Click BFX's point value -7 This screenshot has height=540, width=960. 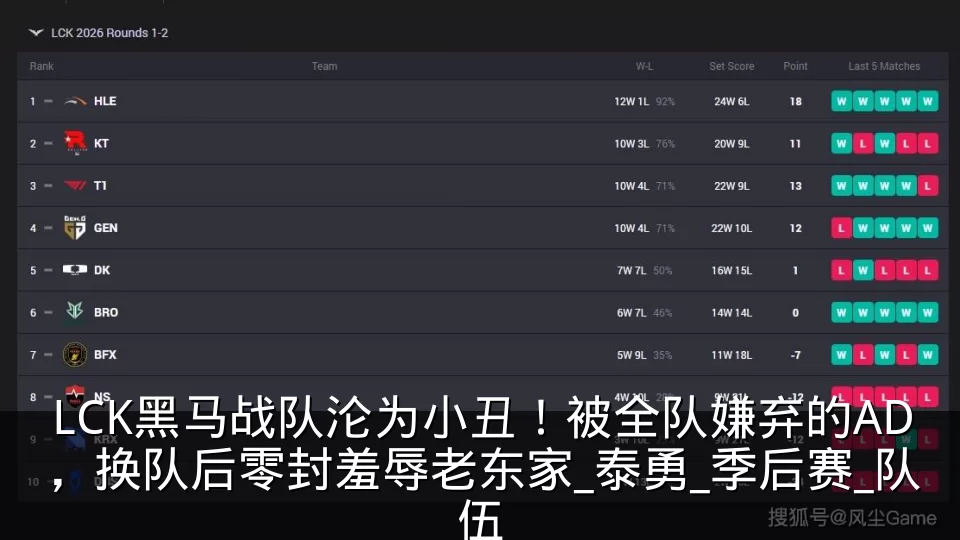795,355
